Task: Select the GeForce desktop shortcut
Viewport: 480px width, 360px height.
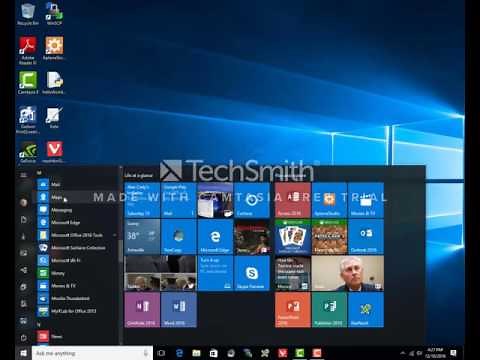Action: pyautogui.click(x=28, y=152)
